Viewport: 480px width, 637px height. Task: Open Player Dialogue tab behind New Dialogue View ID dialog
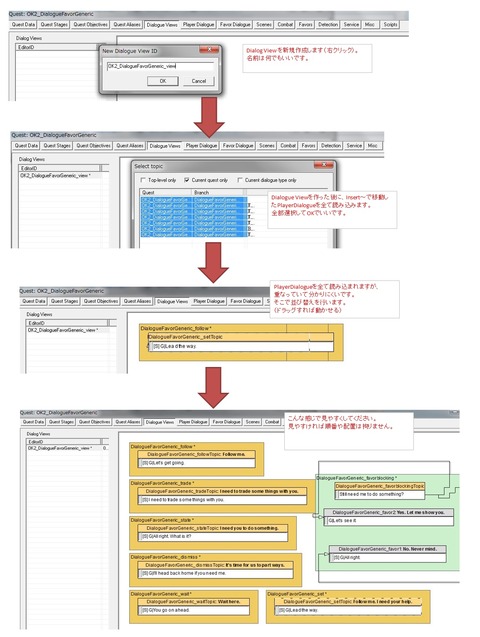click(198, 24)
